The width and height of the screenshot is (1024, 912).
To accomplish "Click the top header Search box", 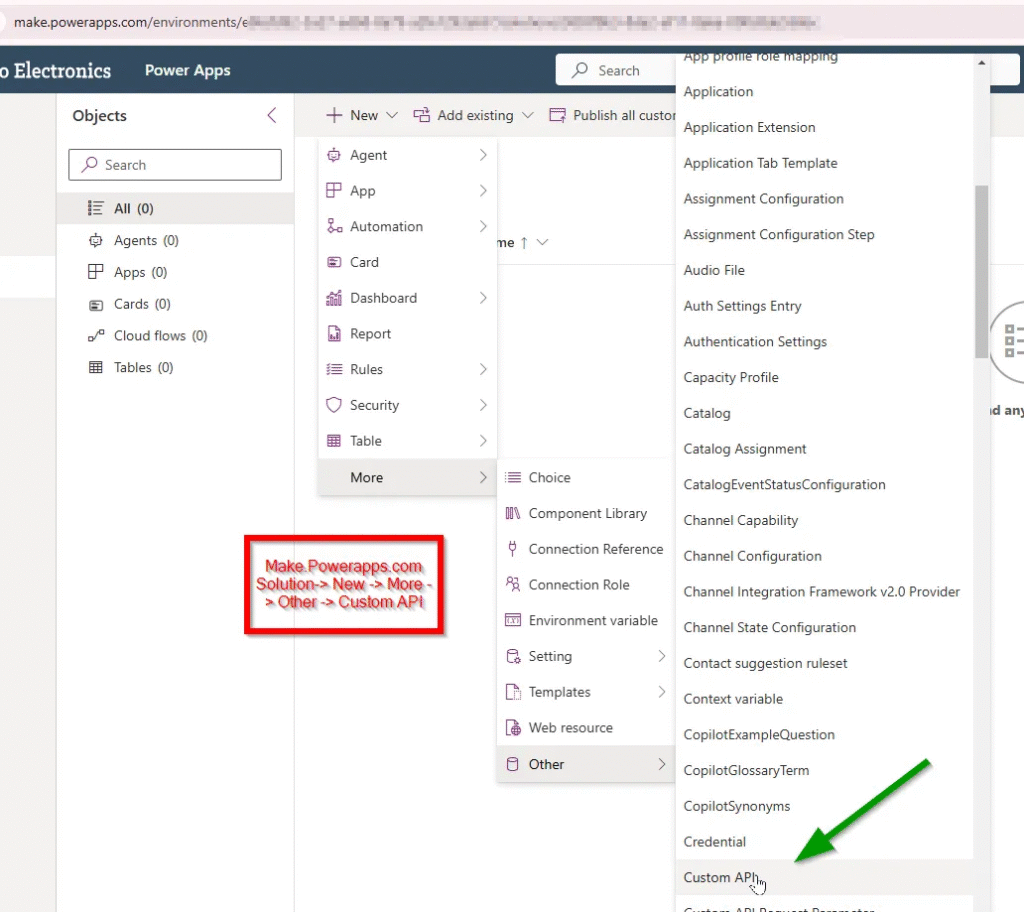I will pyautogui.click(x=615, y=70).
